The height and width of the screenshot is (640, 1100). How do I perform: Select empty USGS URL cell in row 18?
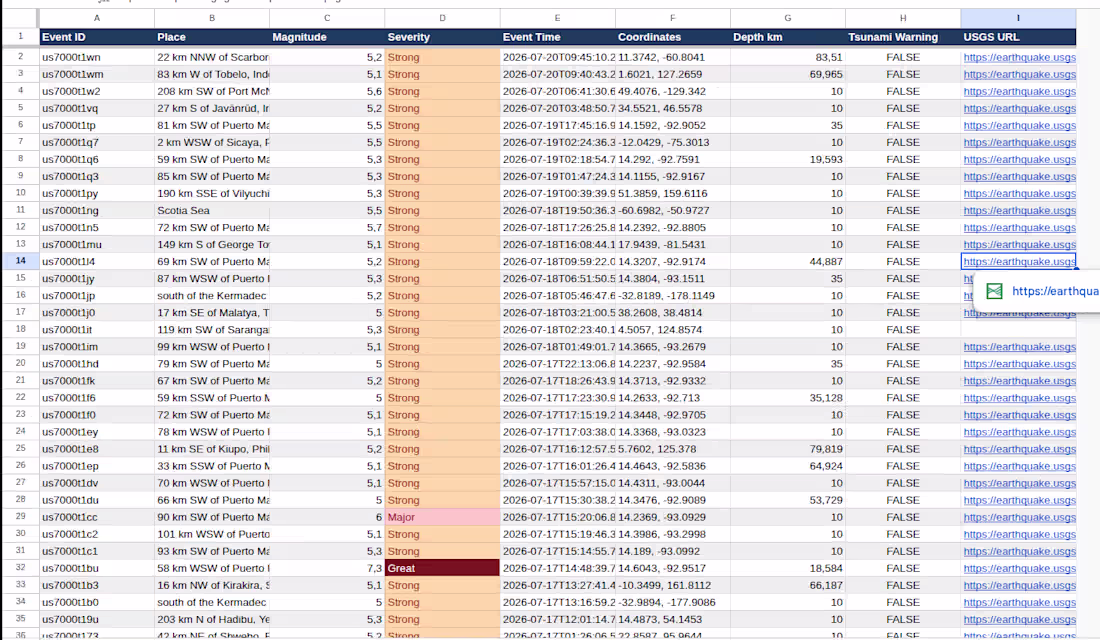tap(1018, 330)
